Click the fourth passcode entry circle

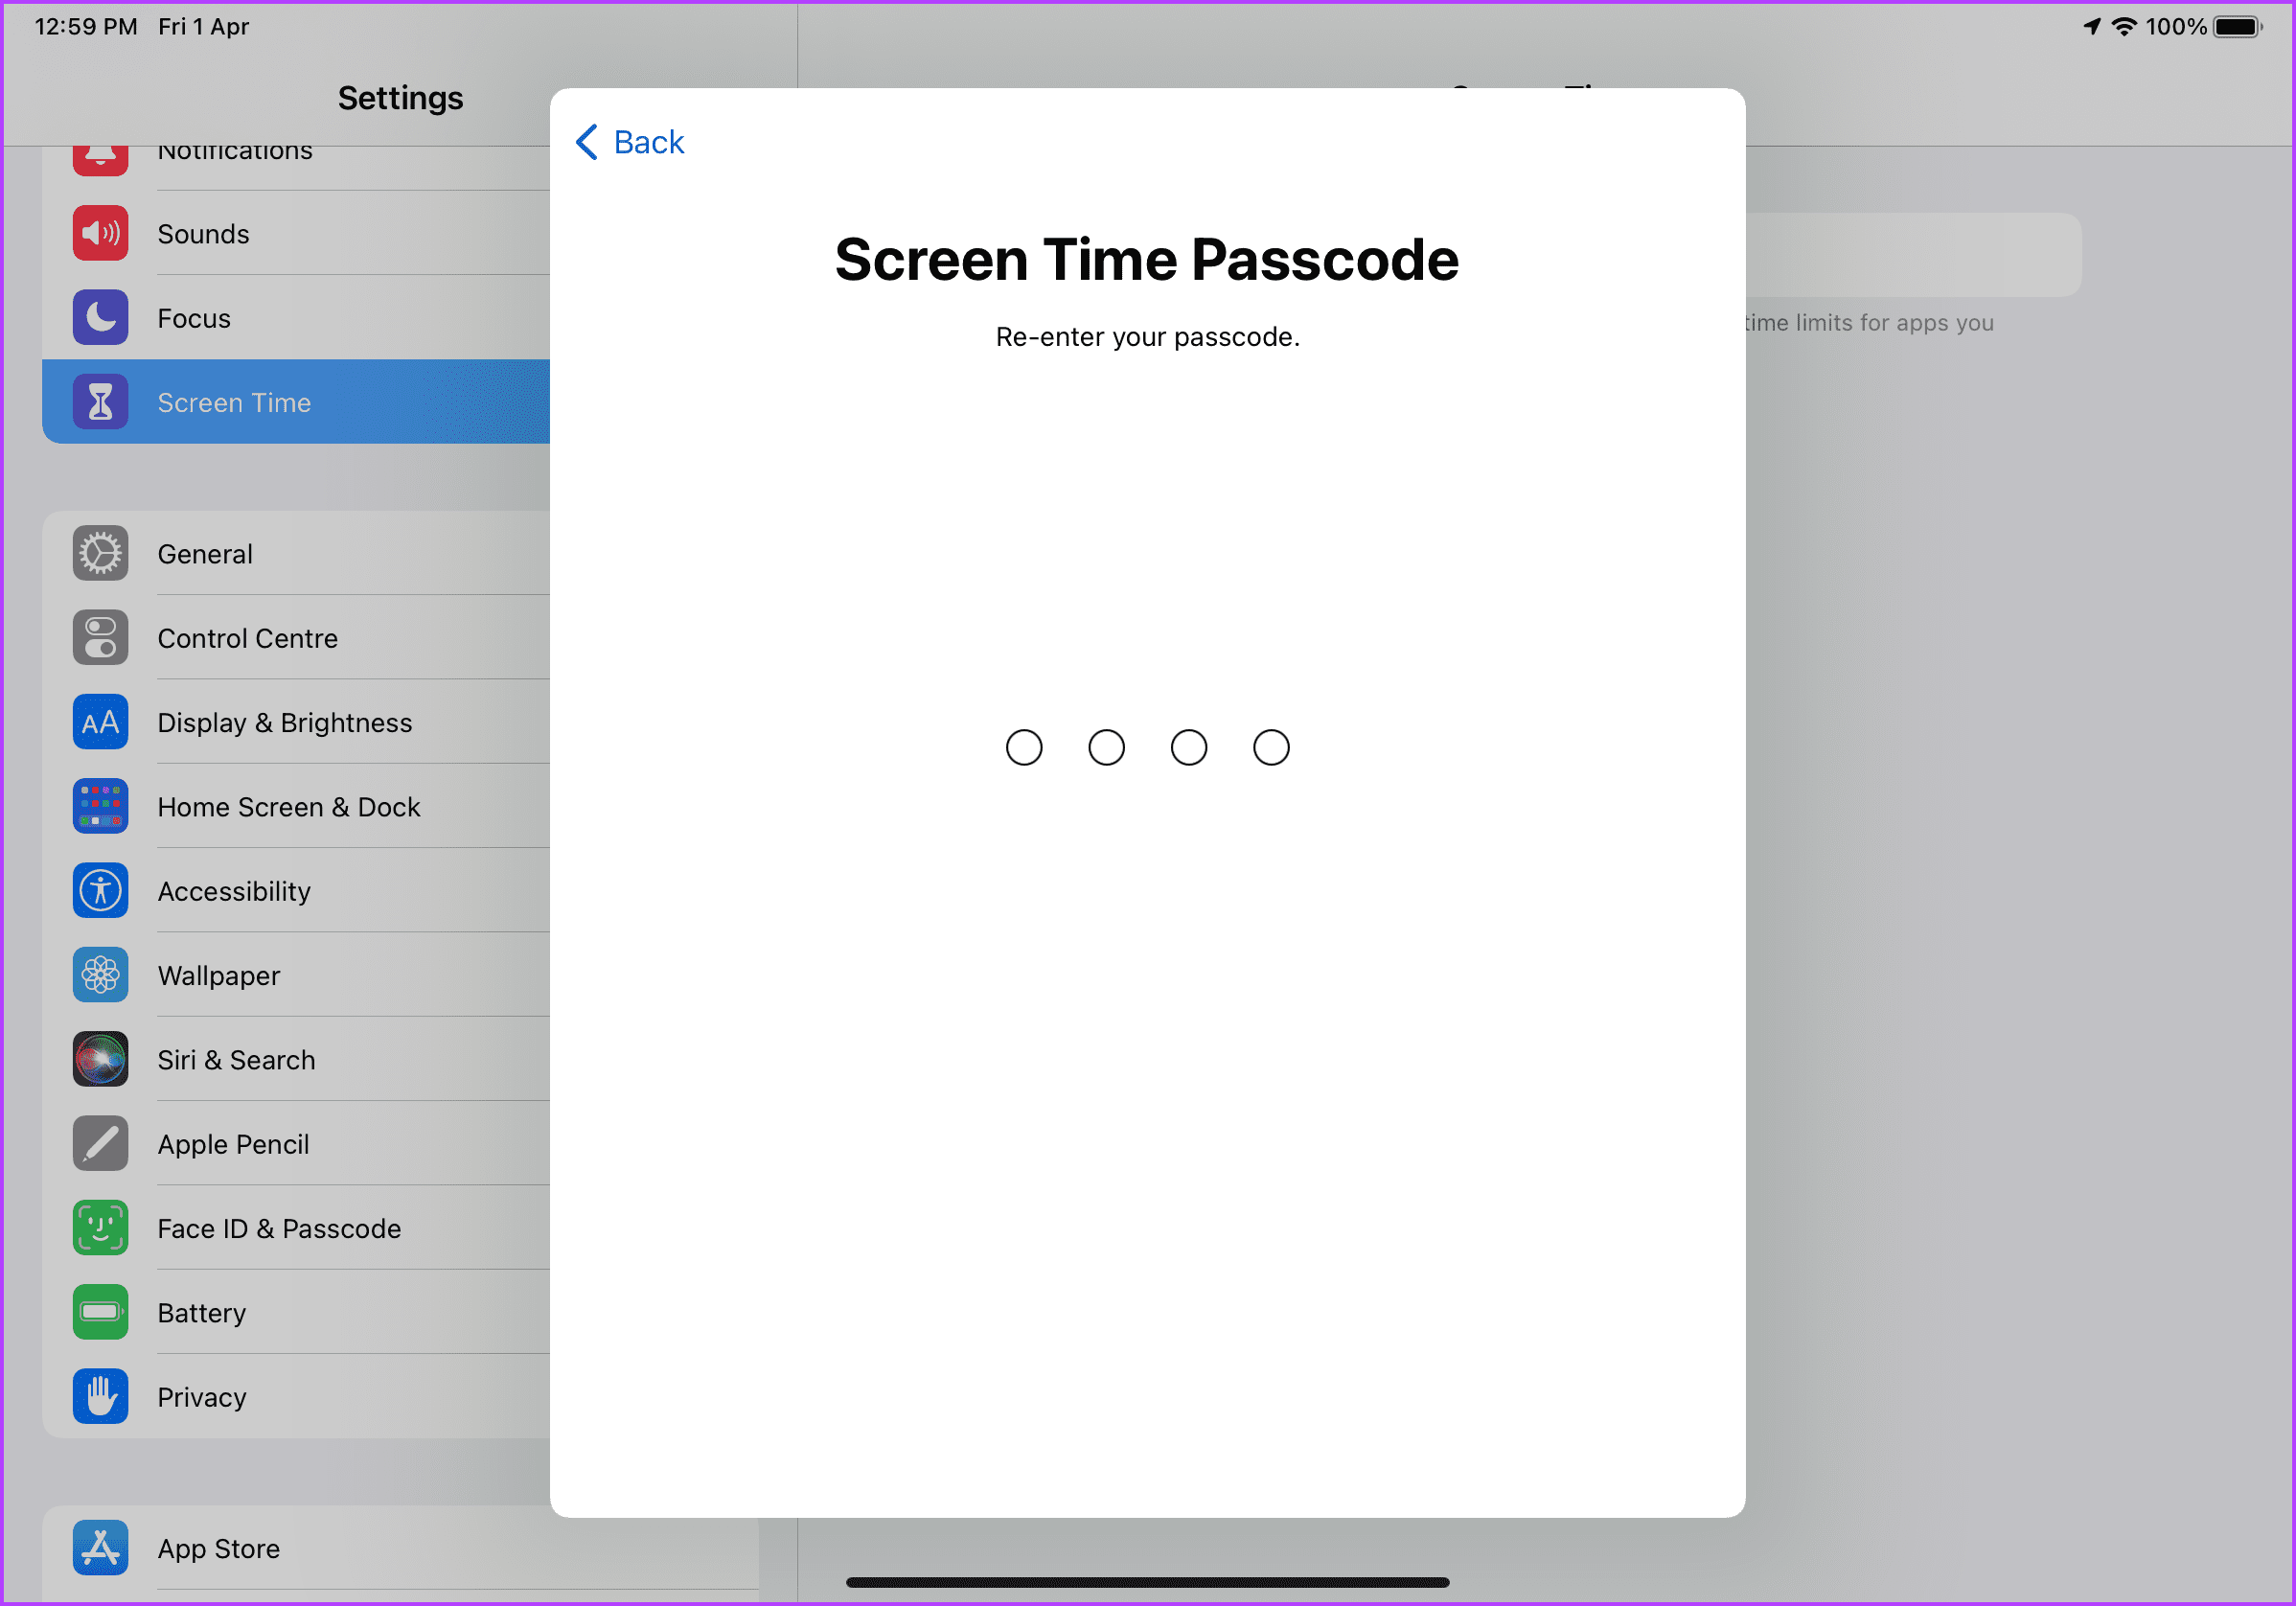pyautogui.click(x=1270, y=748)
